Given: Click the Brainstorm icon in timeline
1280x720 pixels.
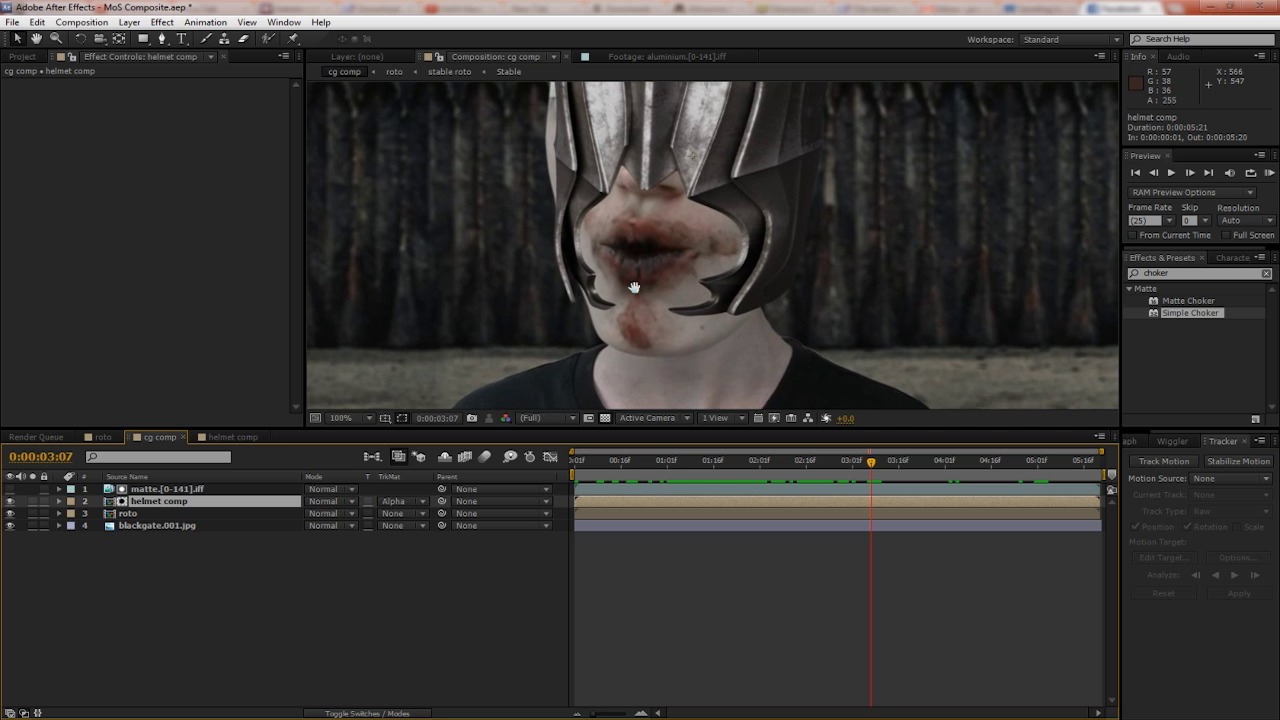Looking at the screenshot, I should click(x=510, y=457).
